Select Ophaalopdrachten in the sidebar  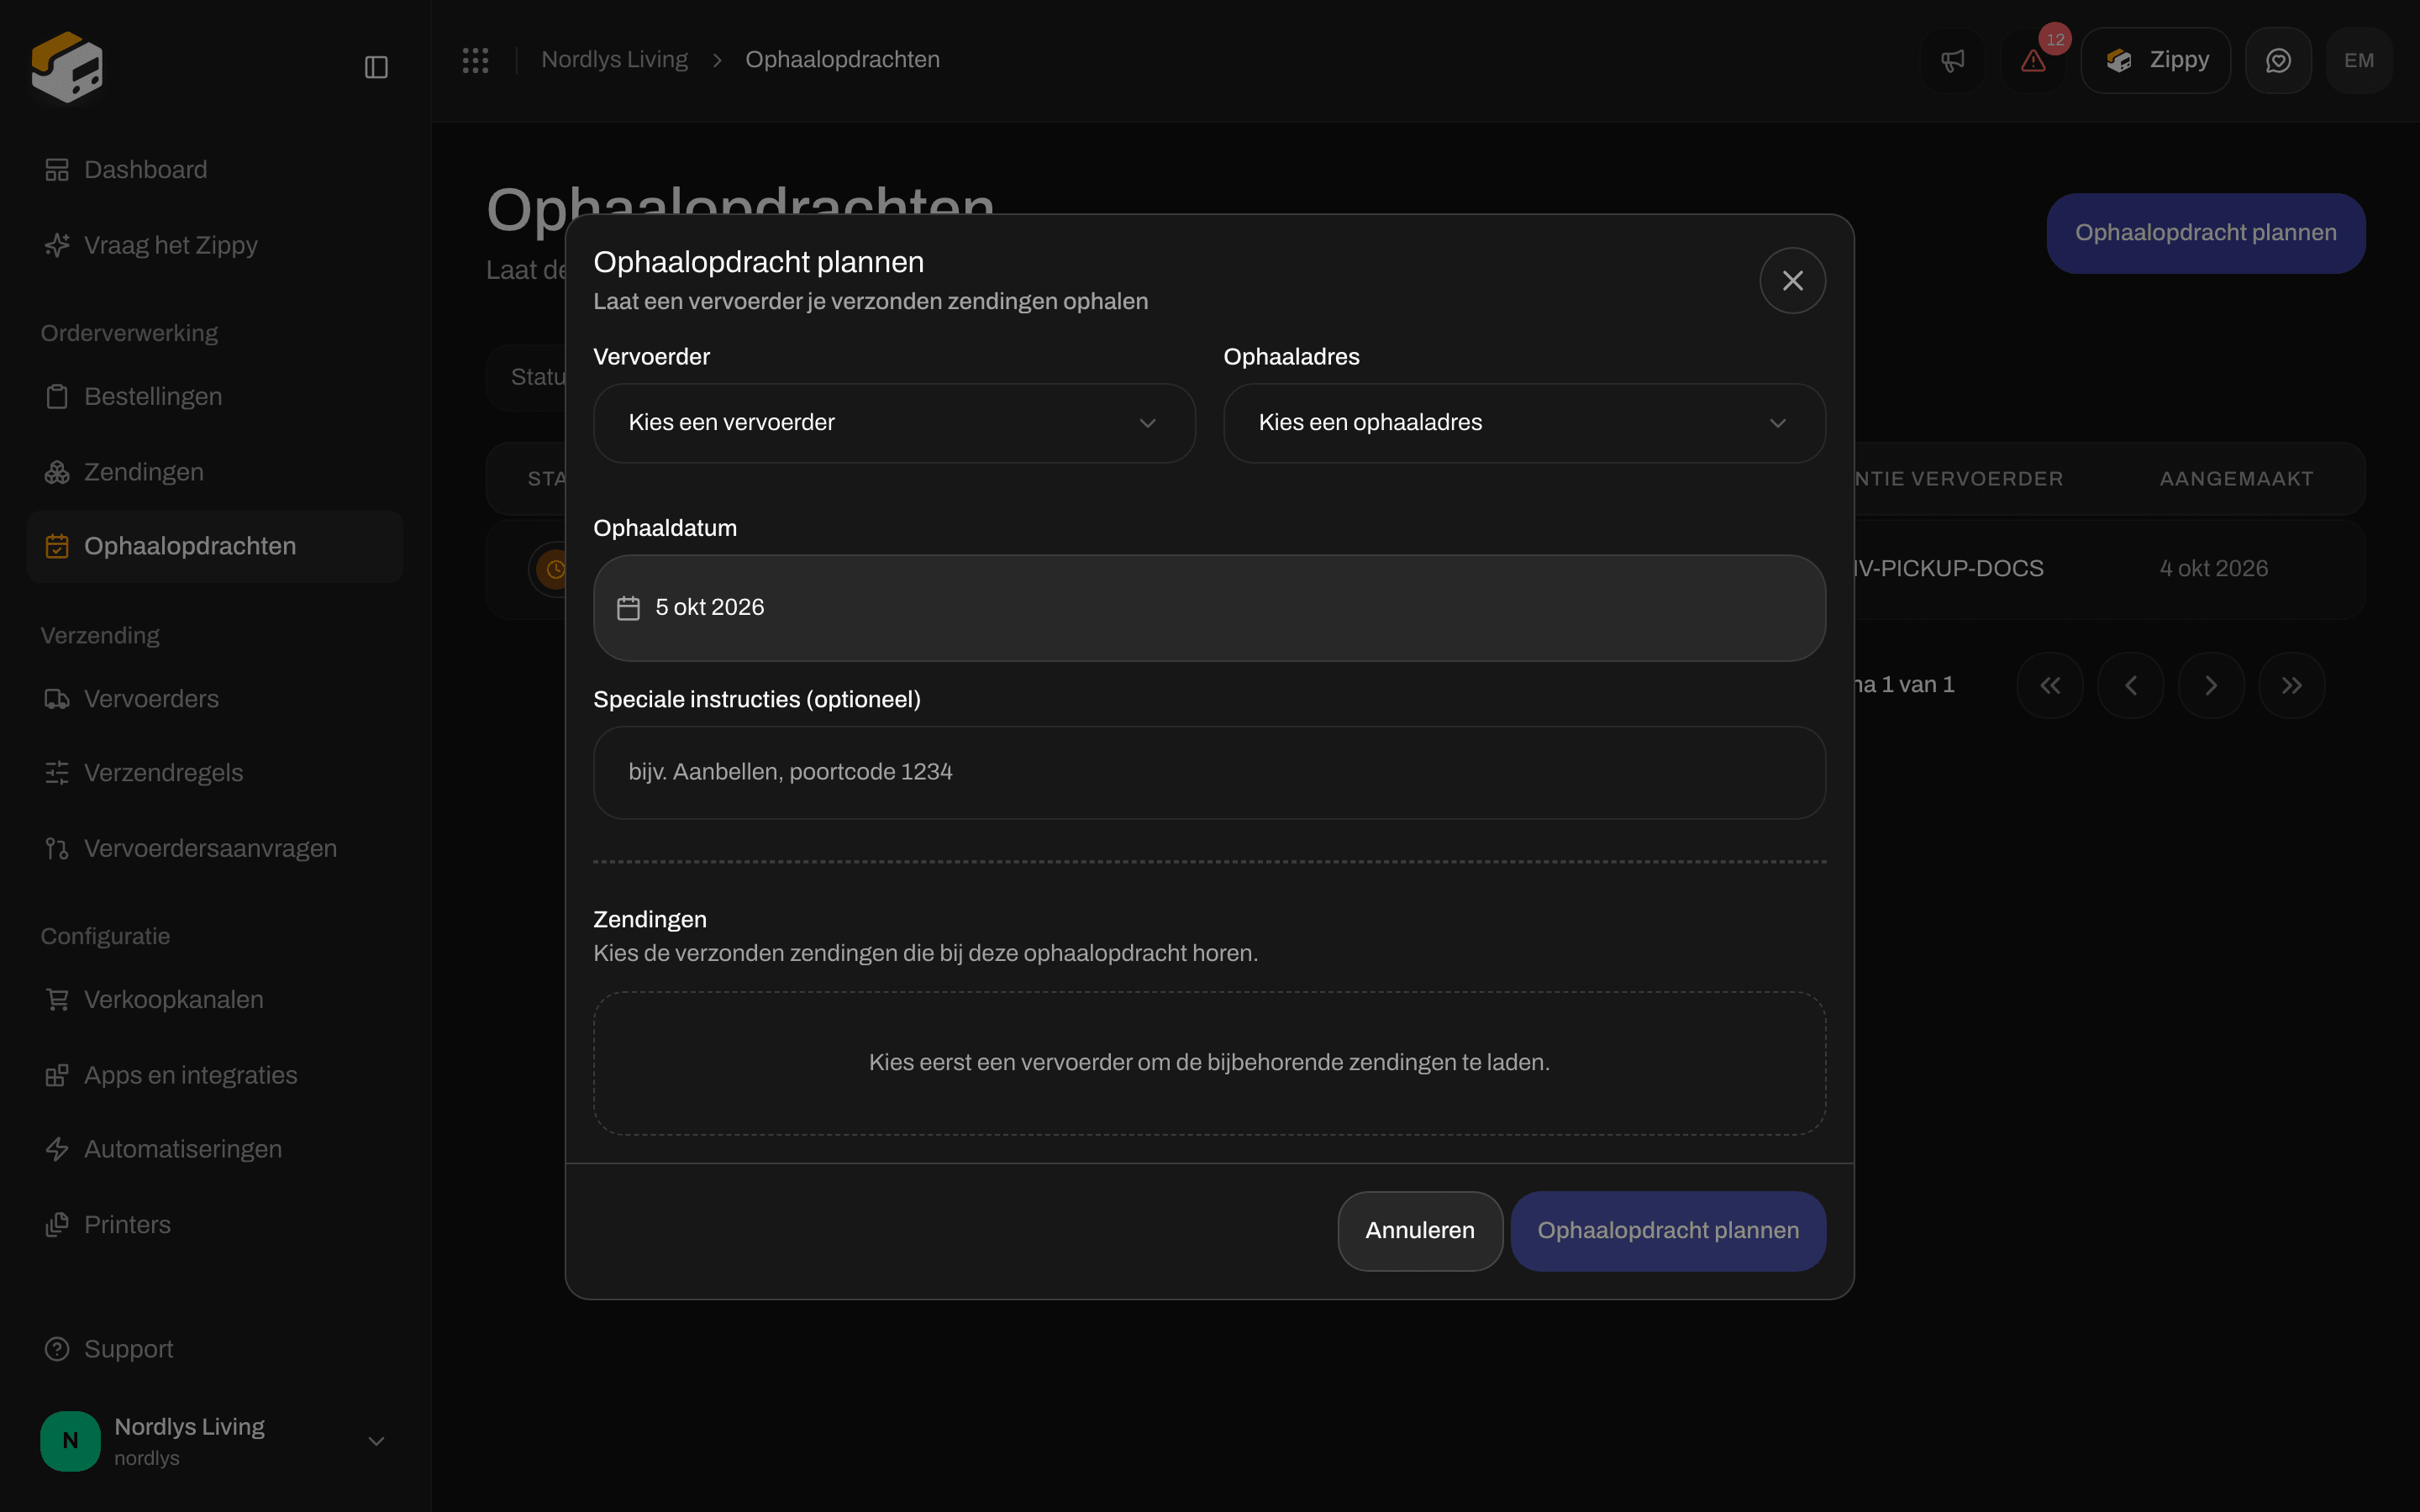tap(215, 547)
